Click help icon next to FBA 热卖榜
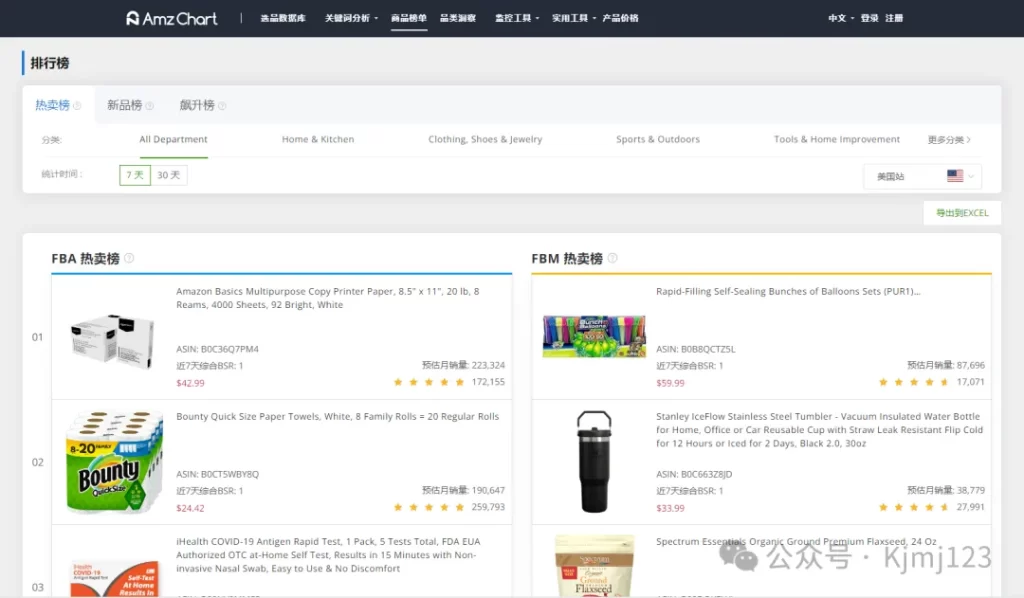1024x598 pixels. (x=129, y=258)
